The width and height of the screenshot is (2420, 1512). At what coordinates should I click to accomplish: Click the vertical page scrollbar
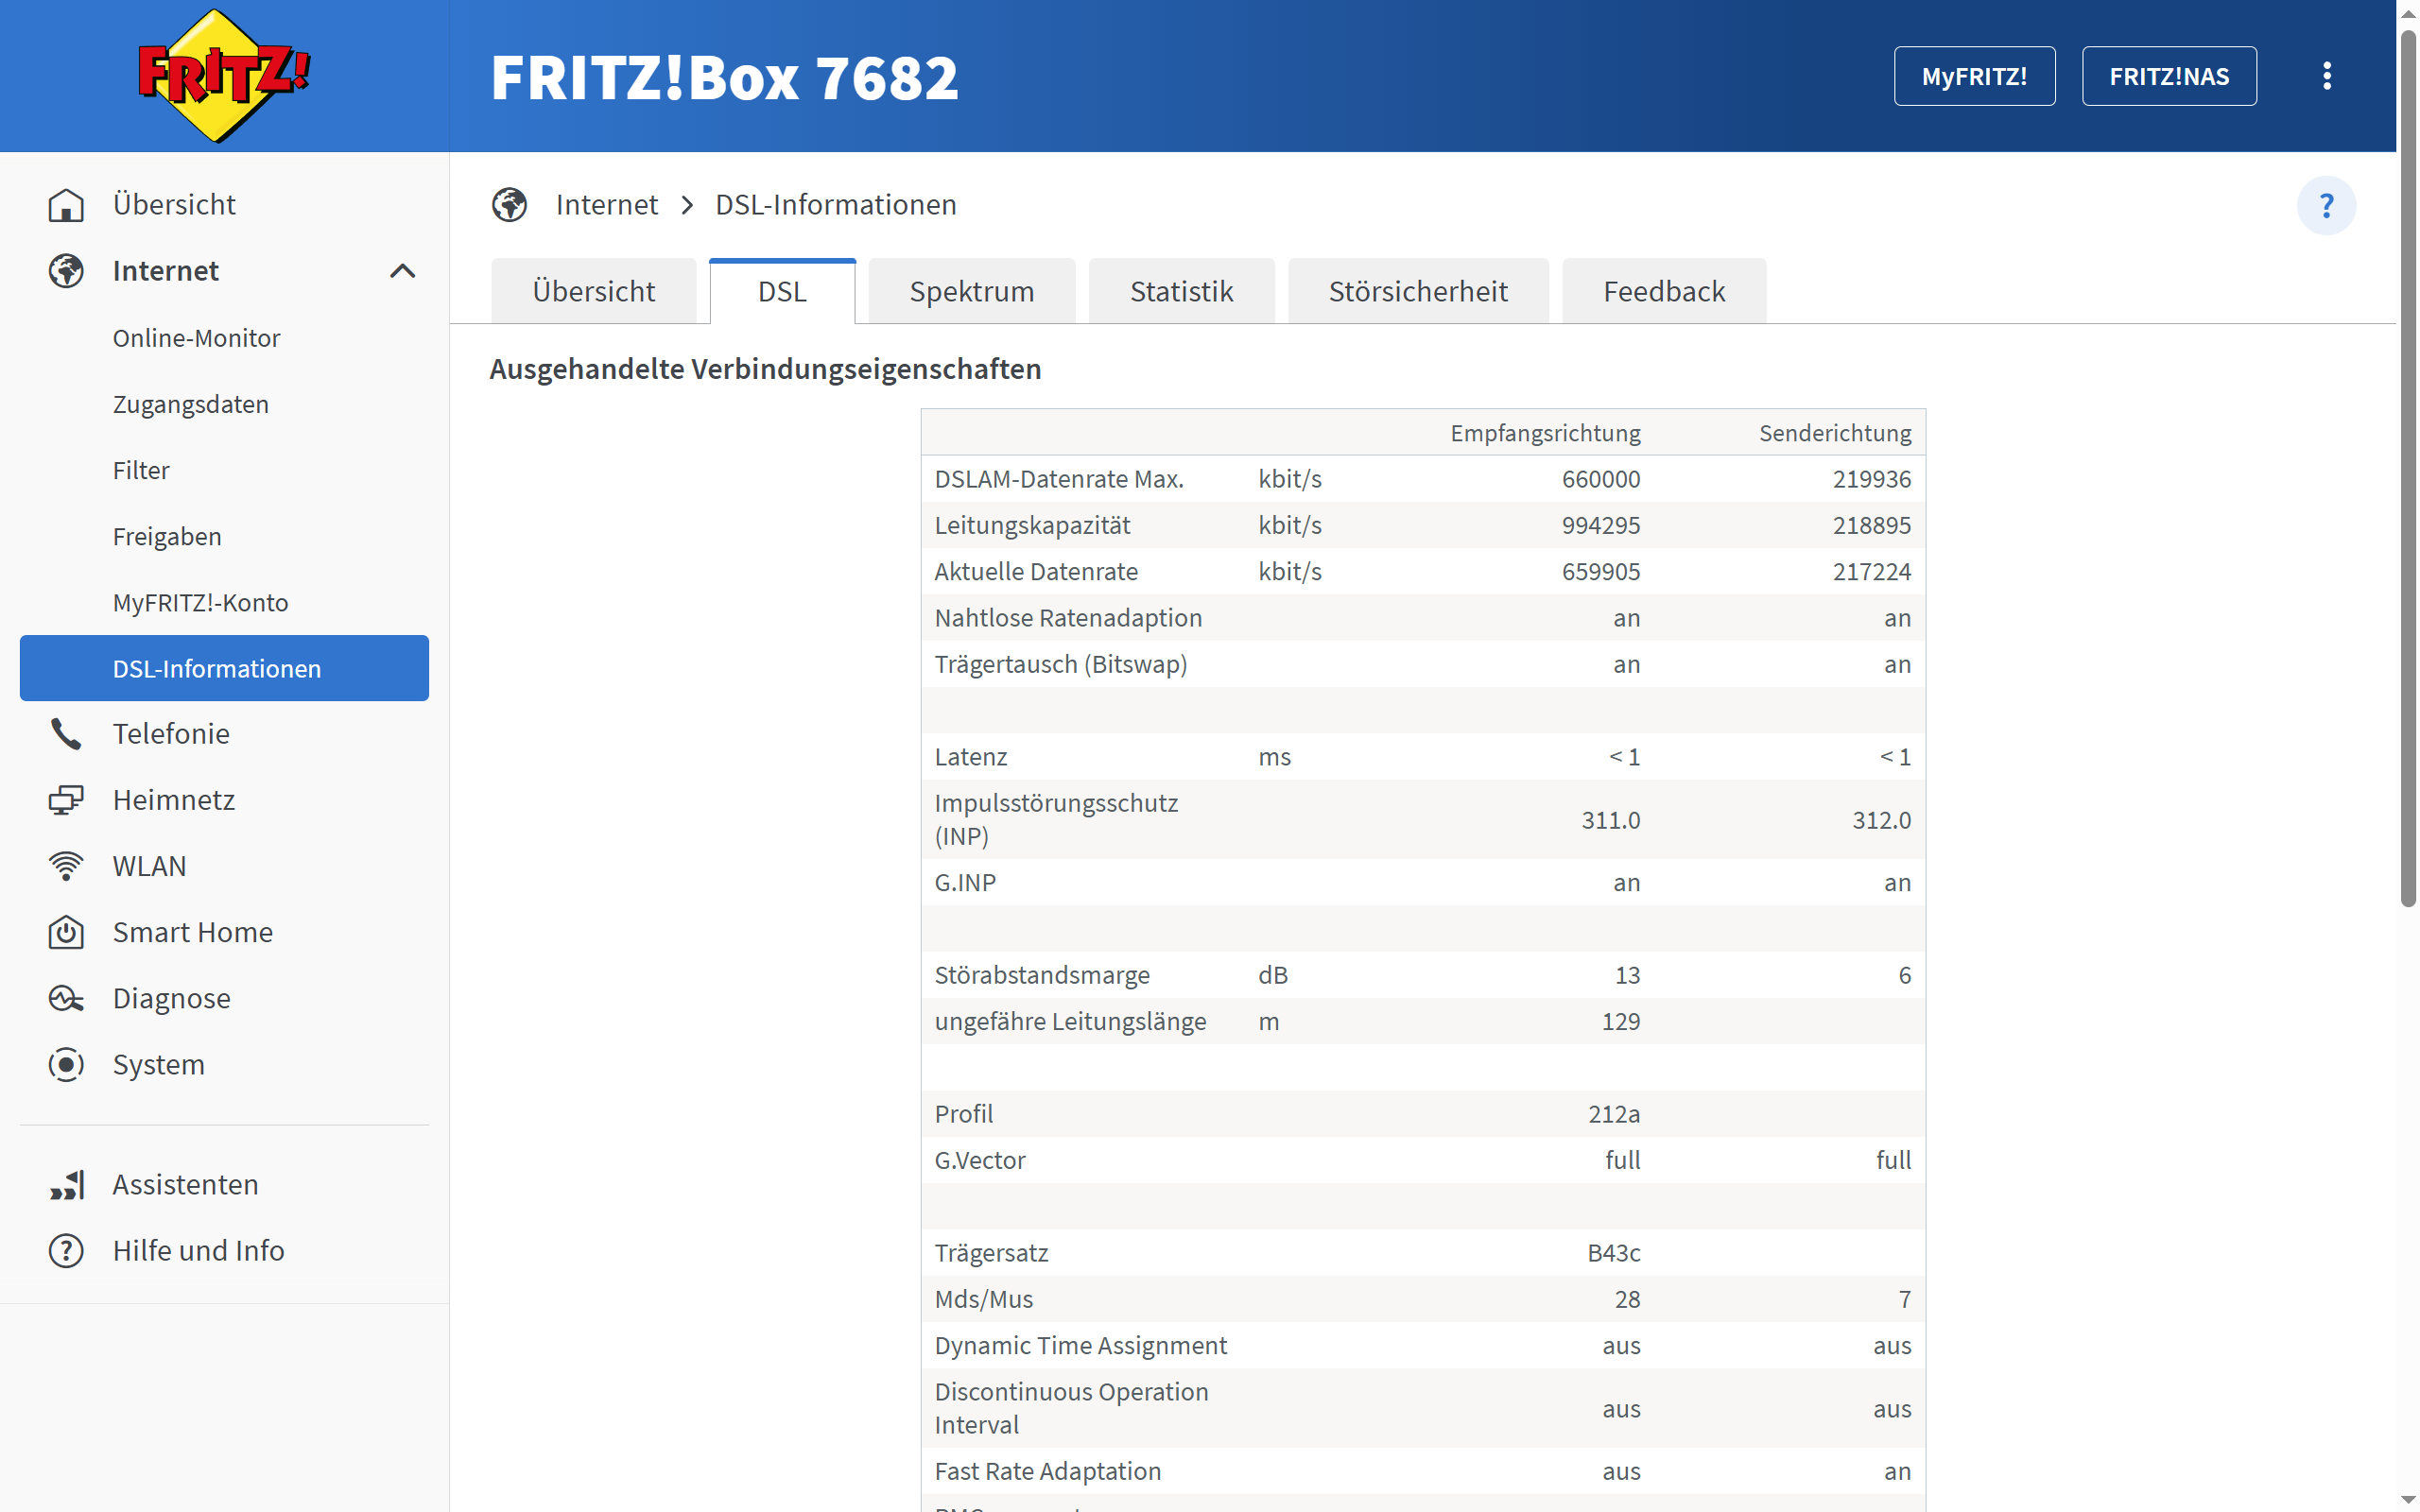pos(2407,470)
